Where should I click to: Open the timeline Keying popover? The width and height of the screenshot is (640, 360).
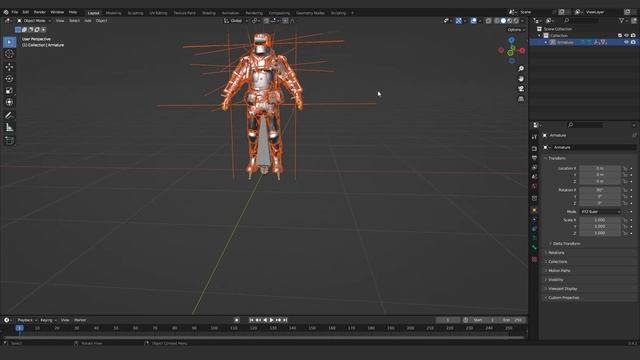pos(48,320)
